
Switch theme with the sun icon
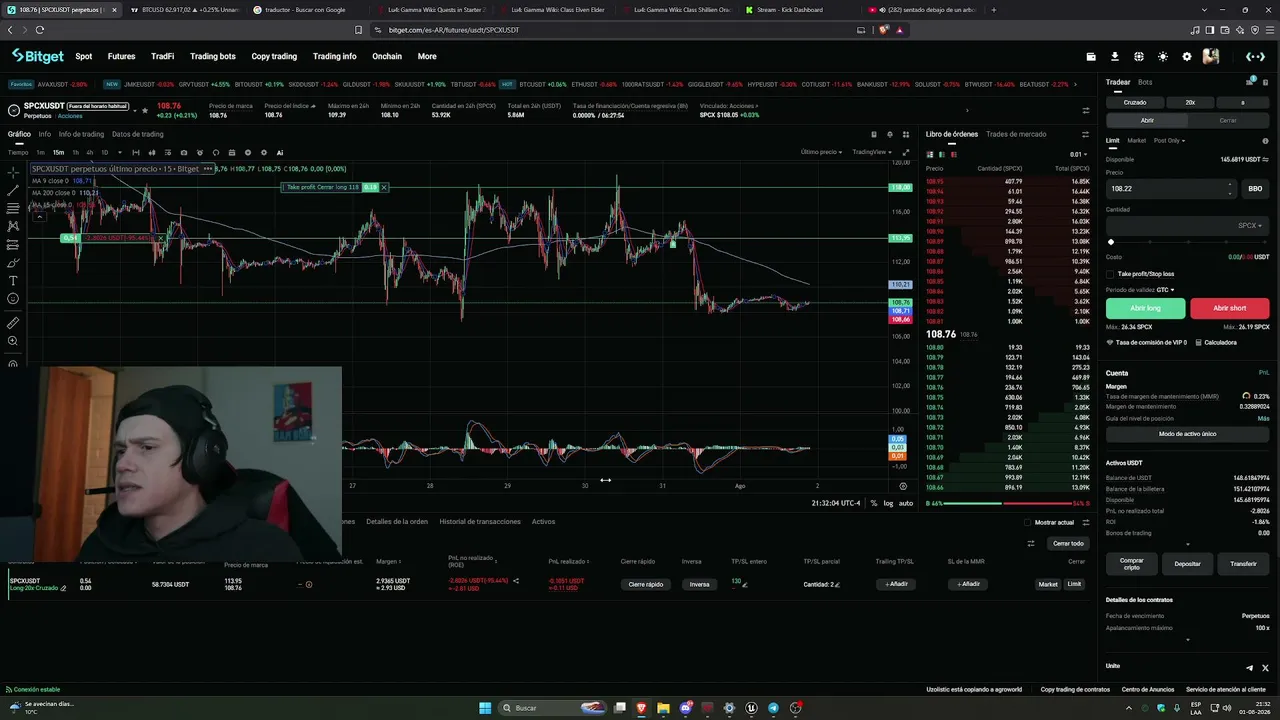[x=1163, y=56]
